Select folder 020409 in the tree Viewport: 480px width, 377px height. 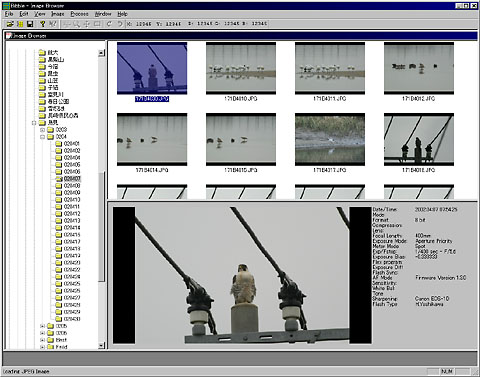coord(72,193)
